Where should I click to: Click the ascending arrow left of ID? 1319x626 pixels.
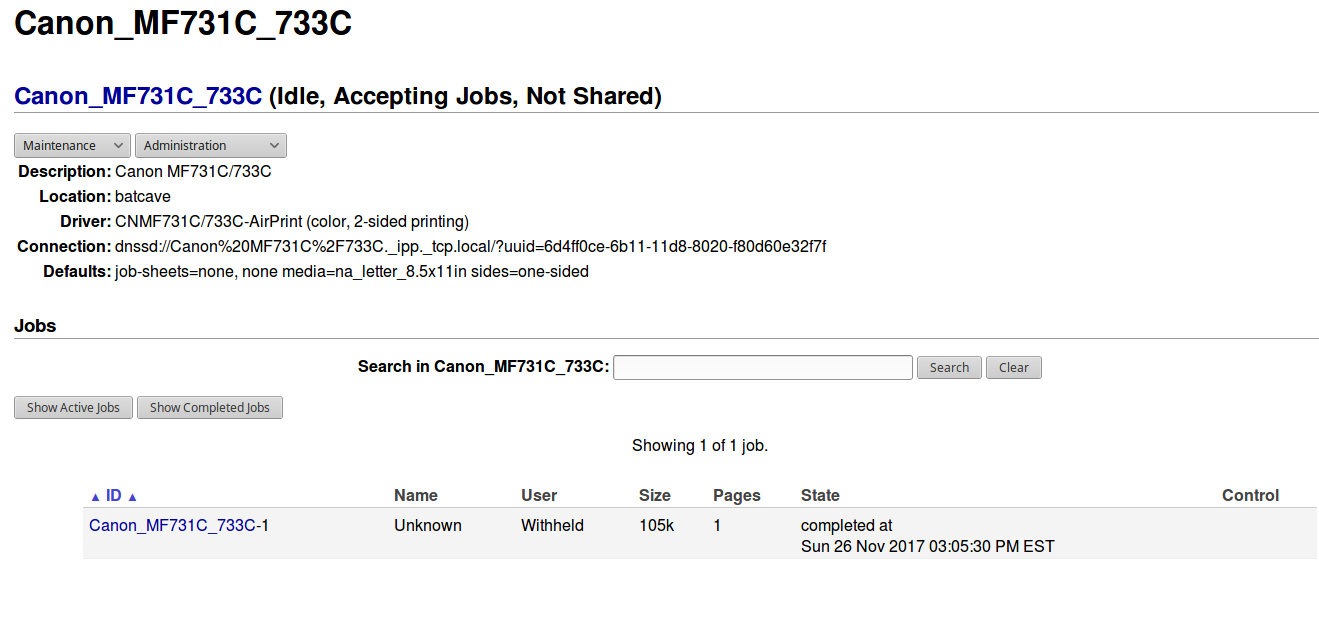95,497
